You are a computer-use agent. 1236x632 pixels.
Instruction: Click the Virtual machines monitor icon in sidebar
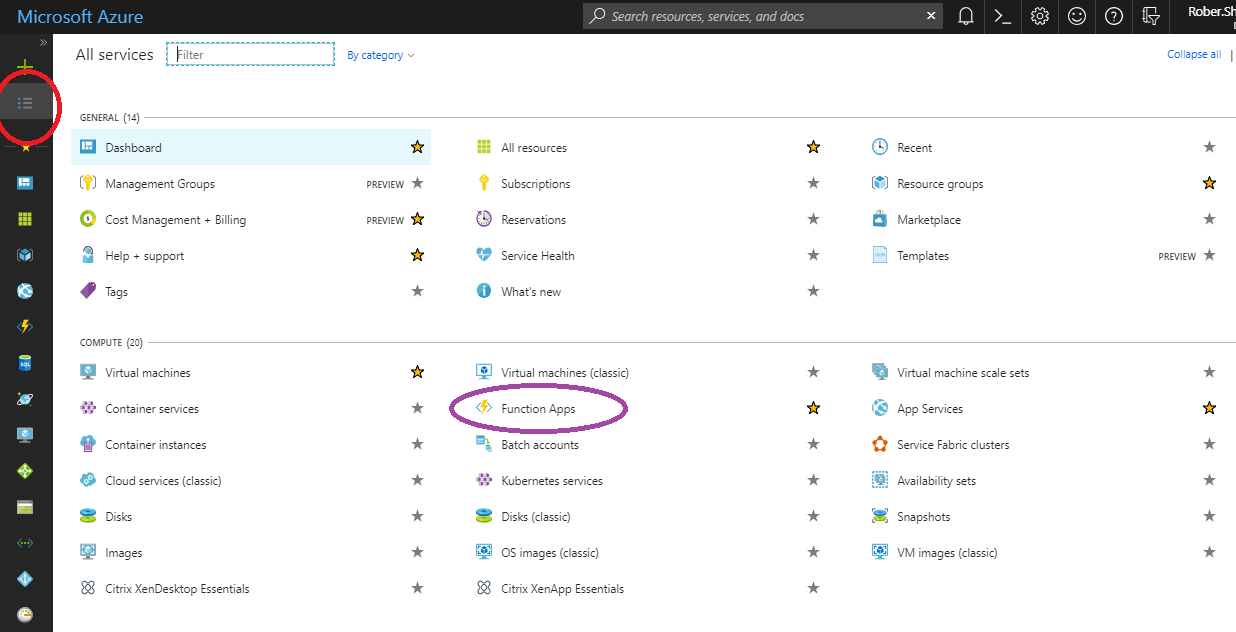(x=26, y=435)
